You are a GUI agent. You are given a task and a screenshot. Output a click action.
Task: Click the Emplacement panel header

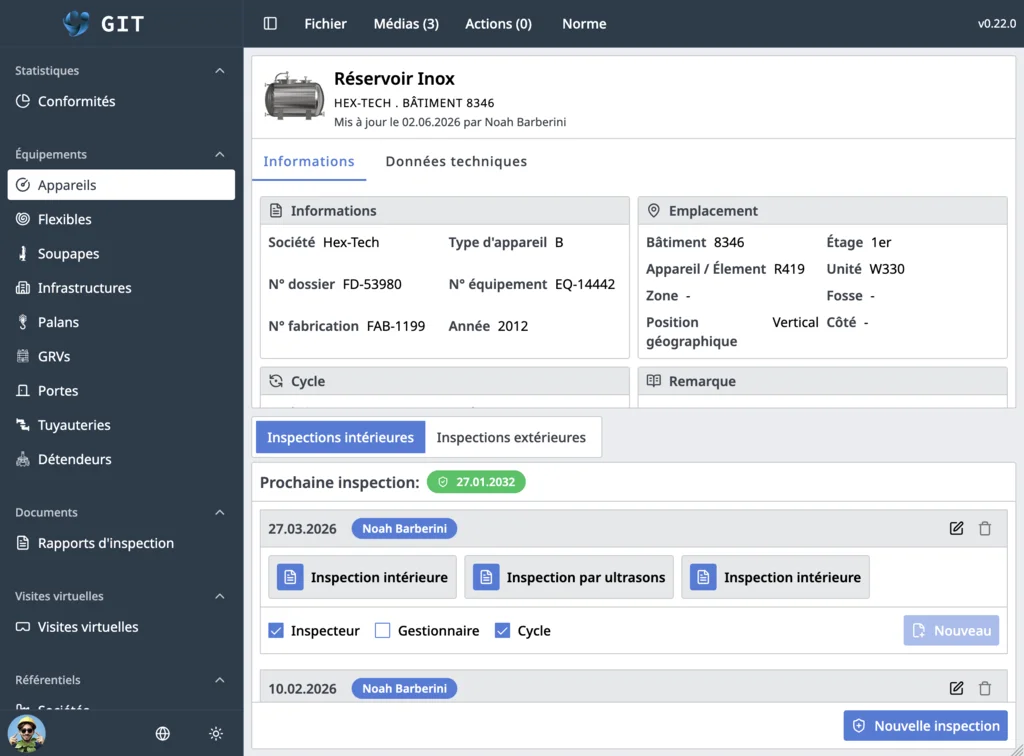tap(822, 211)
